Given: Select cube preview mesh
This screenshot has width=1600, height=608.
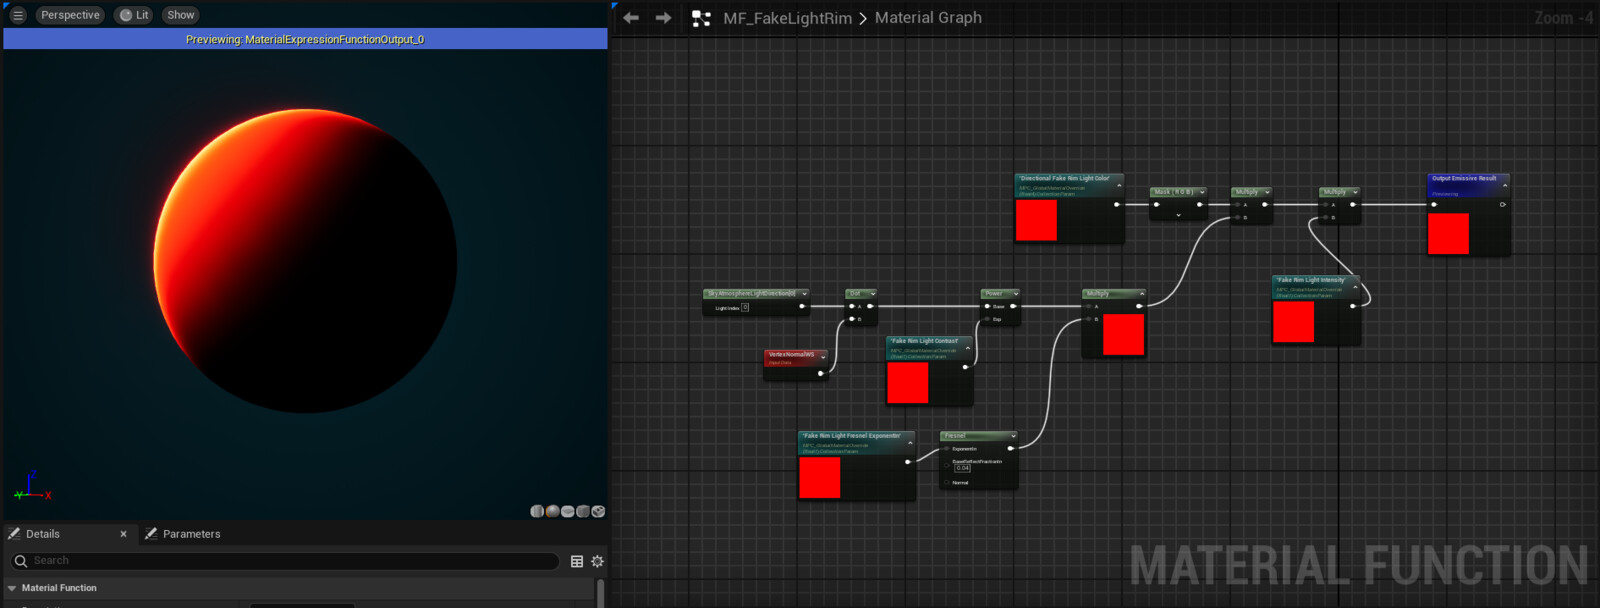Looking at the screenshot, I should tap(583, 511).
